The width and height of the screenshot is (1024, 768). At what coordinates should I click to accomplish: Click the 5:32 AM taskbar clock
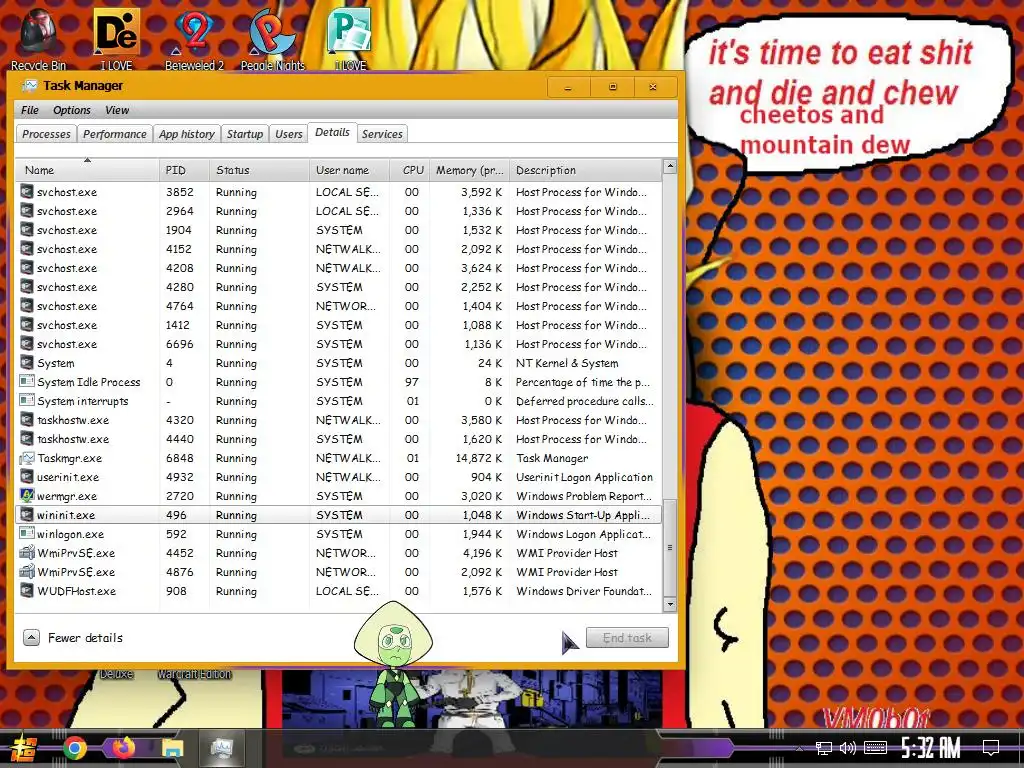(930, 748)
